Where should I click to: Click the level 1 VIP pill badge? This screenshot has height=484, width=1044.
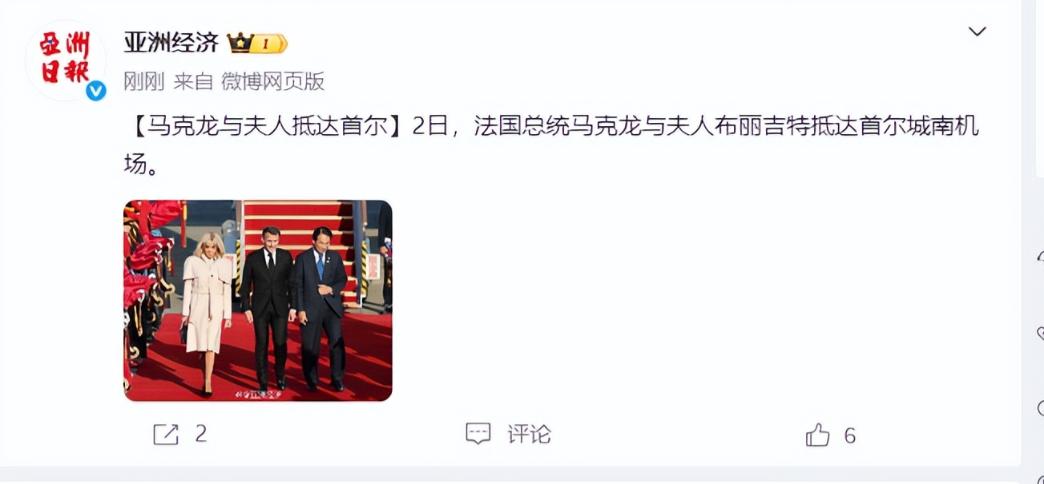point(270,44)
